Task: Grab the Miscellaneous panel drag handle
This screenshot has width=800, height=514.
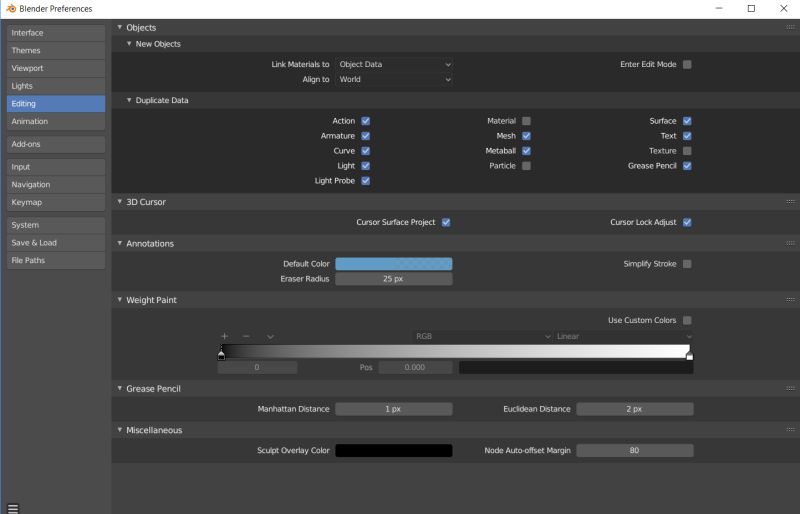Action: tap(790, 430)
